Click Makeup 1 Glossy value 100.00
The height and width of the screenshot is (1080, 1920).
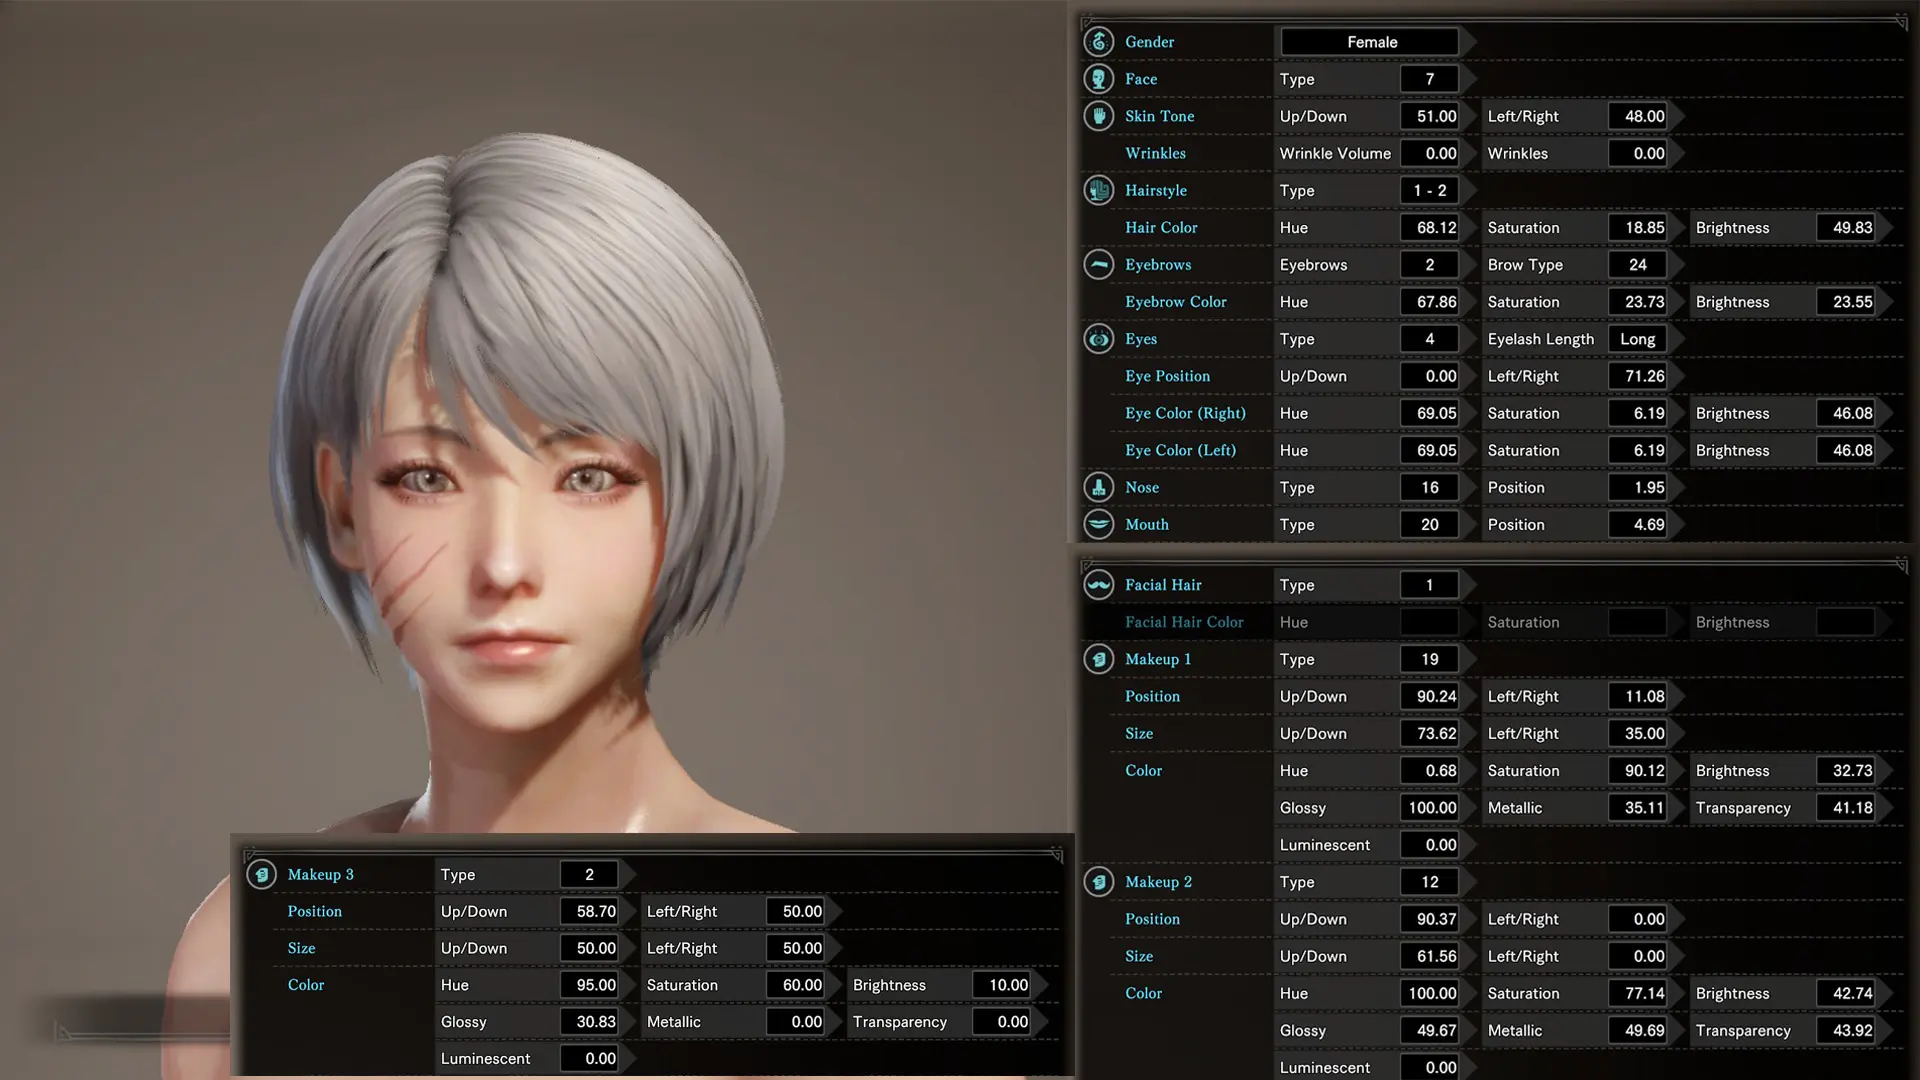tap(1429, 807)
